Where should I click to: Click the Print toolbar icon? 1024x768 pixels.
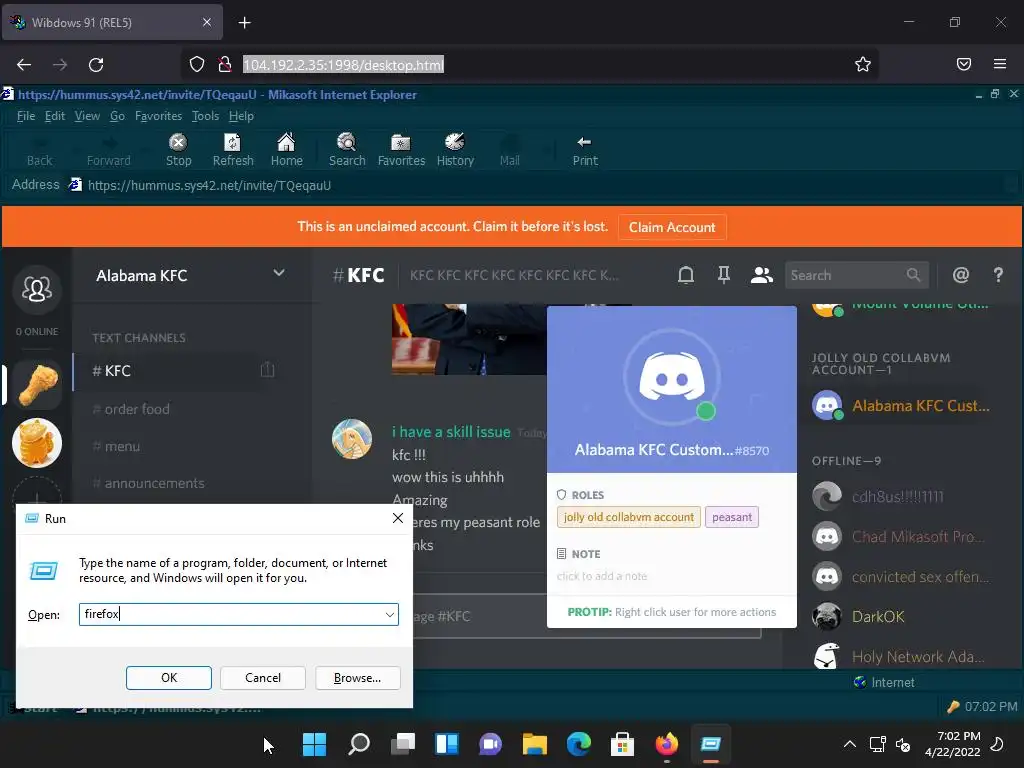tap(584, 150)
